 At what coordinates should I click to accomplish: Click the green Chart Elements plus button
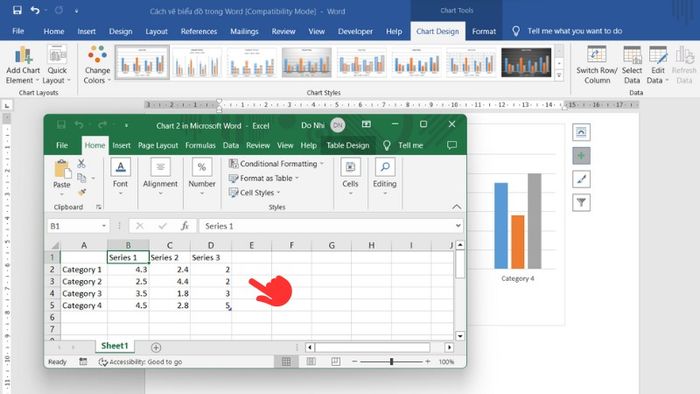[581, 155]
